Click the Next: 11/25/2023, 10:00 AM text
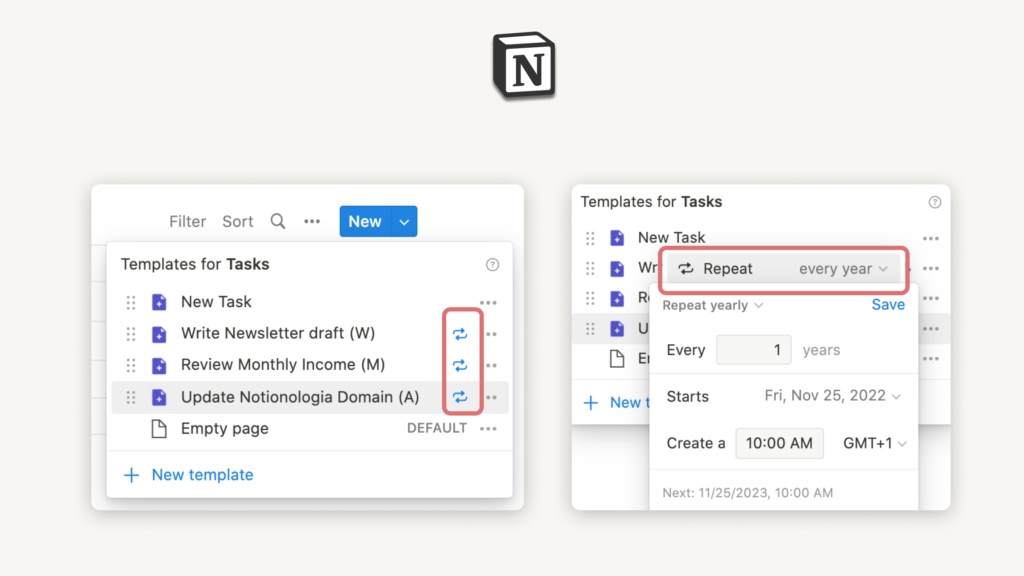This screenshot has height=576, width=1024. 748,493
